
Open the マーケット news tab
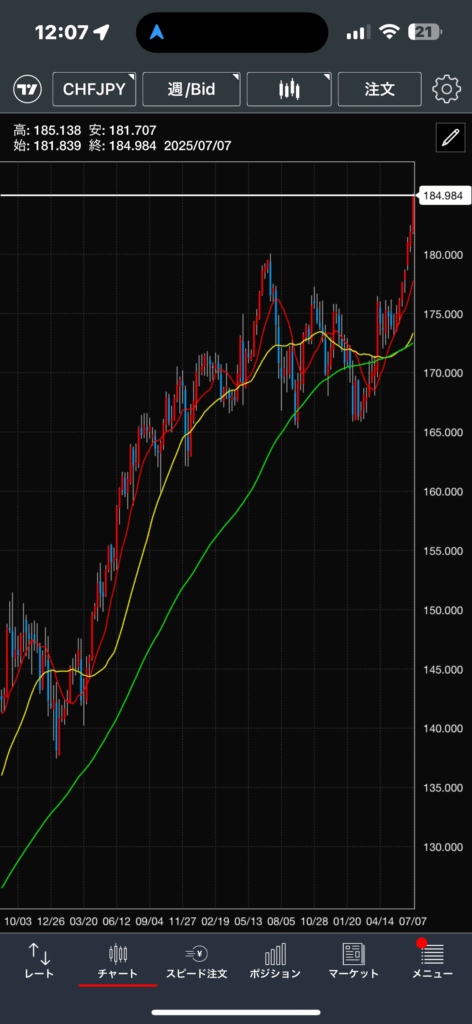click(x=353, y=961)
